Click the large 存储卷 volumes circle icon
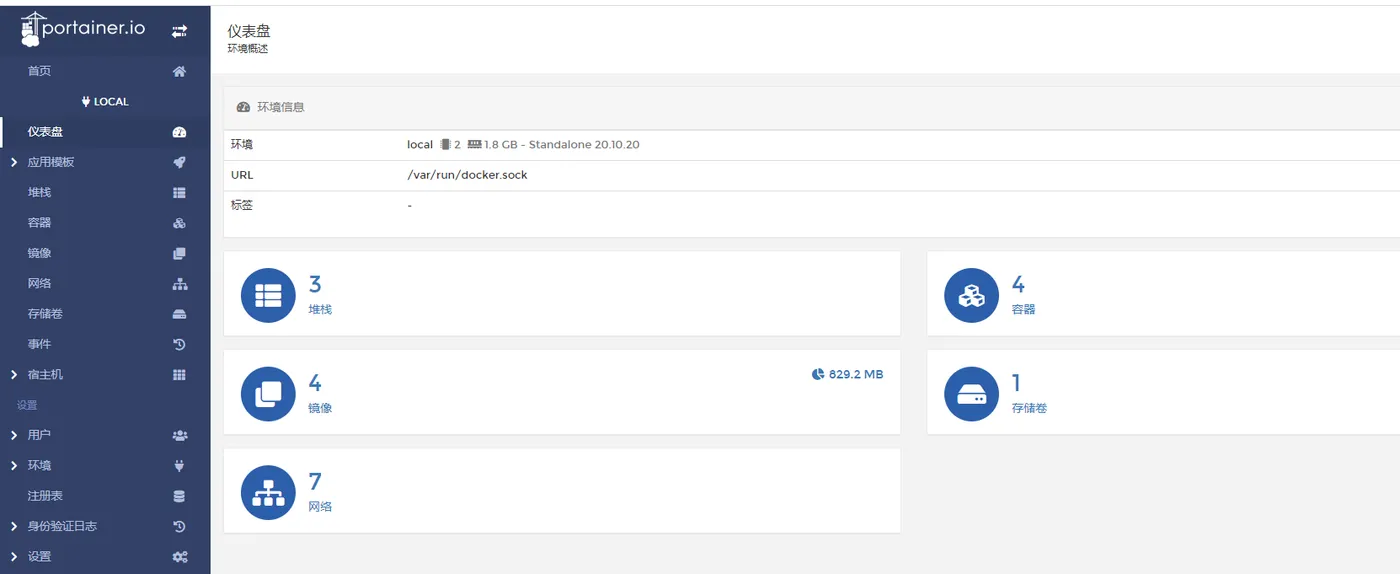This screenshot has width=1400, height=574. pyautogui.click(x=971, y=394)
